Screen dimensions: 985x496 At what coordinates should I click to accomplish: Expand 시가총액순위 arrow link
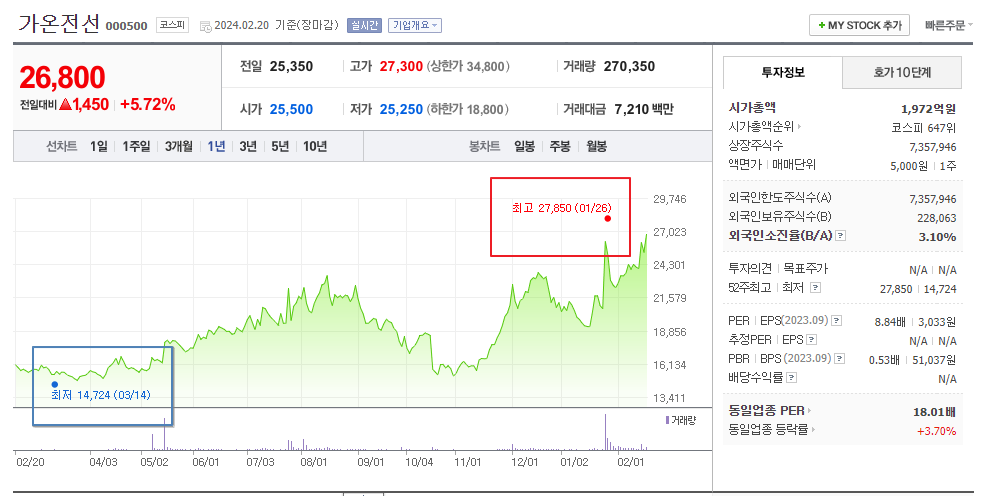[799, 127]
